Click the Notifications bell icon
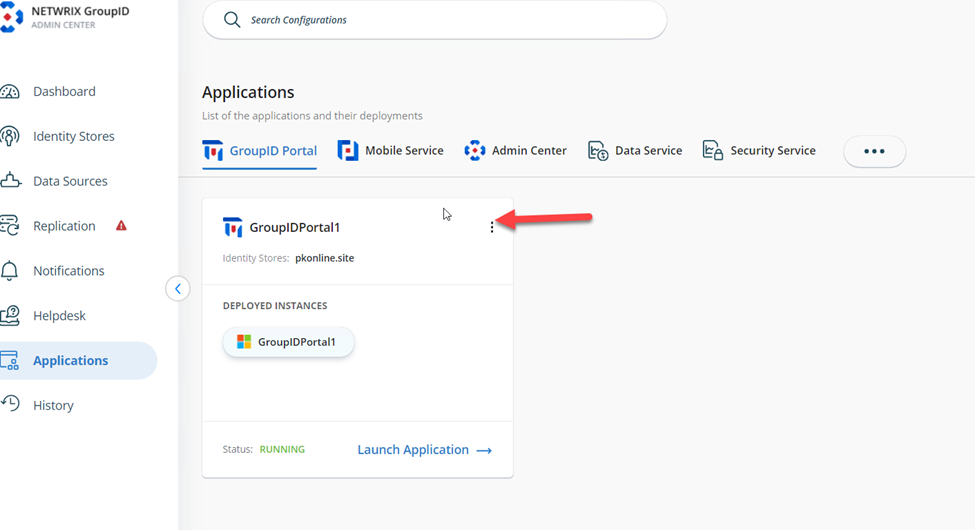The image size is (975, 530). (x=9, y=271)
